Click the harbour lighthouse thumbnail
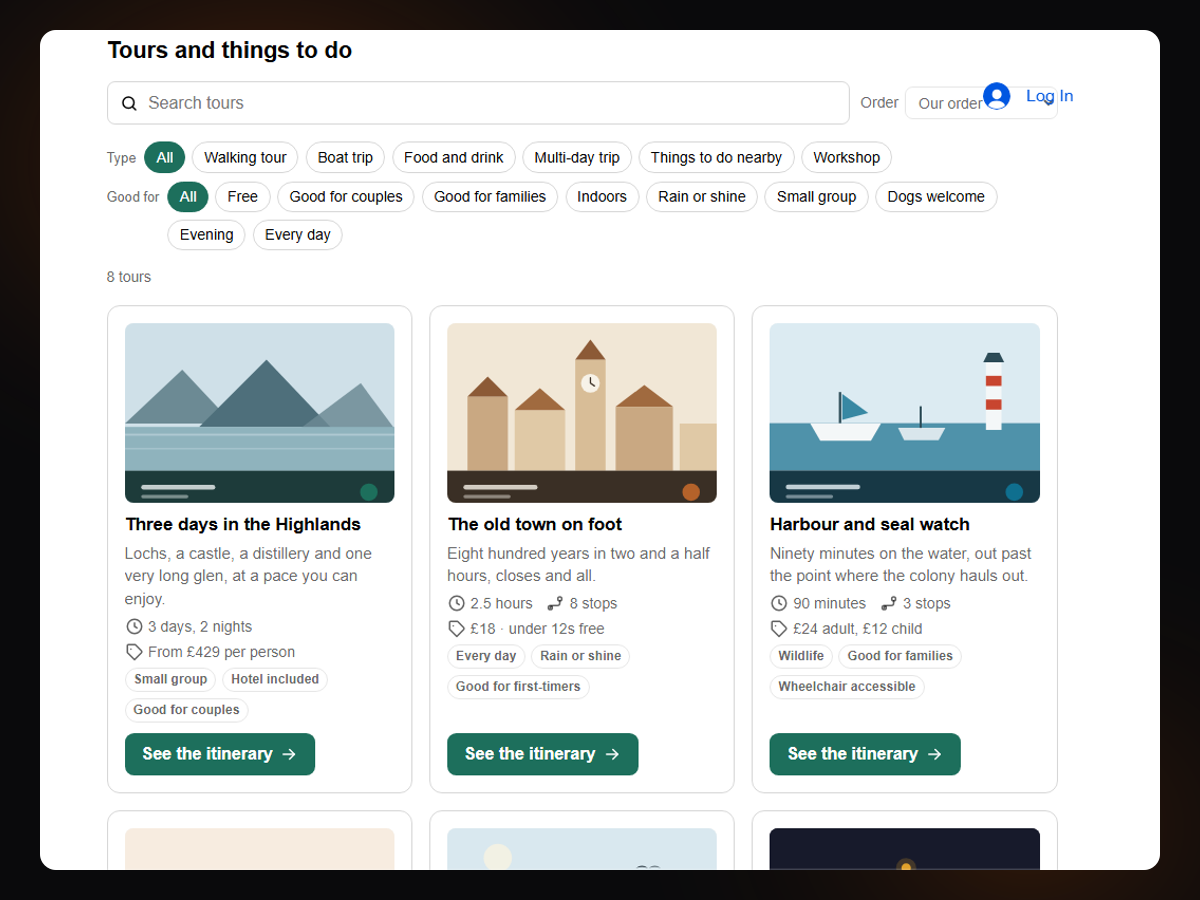The width and height of the screenshot is (1200, 900). coord(905,412)
